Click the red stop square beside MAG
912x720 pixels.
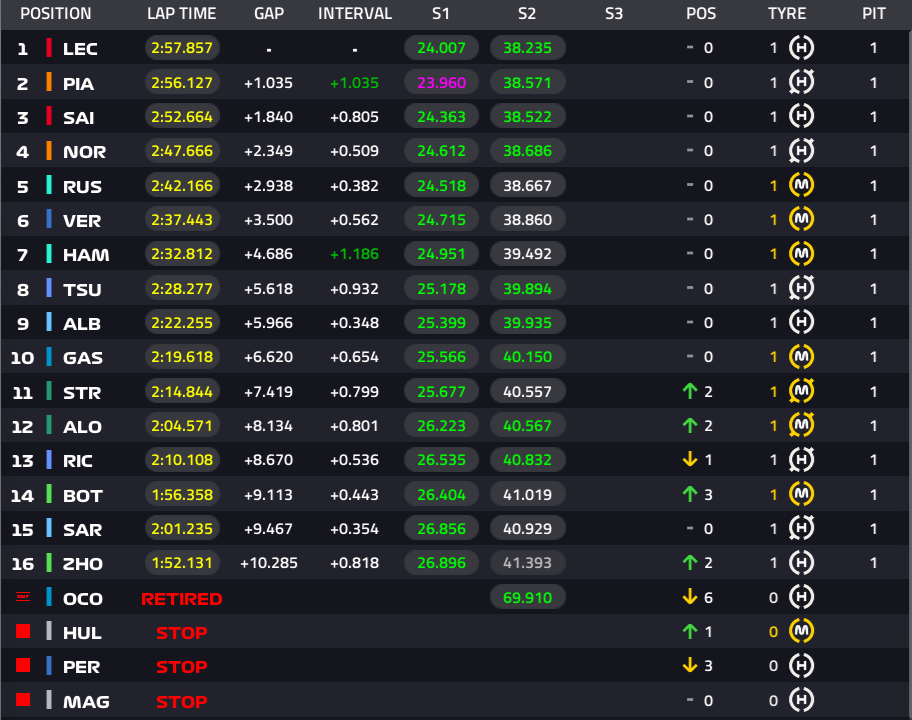(23, 700)
